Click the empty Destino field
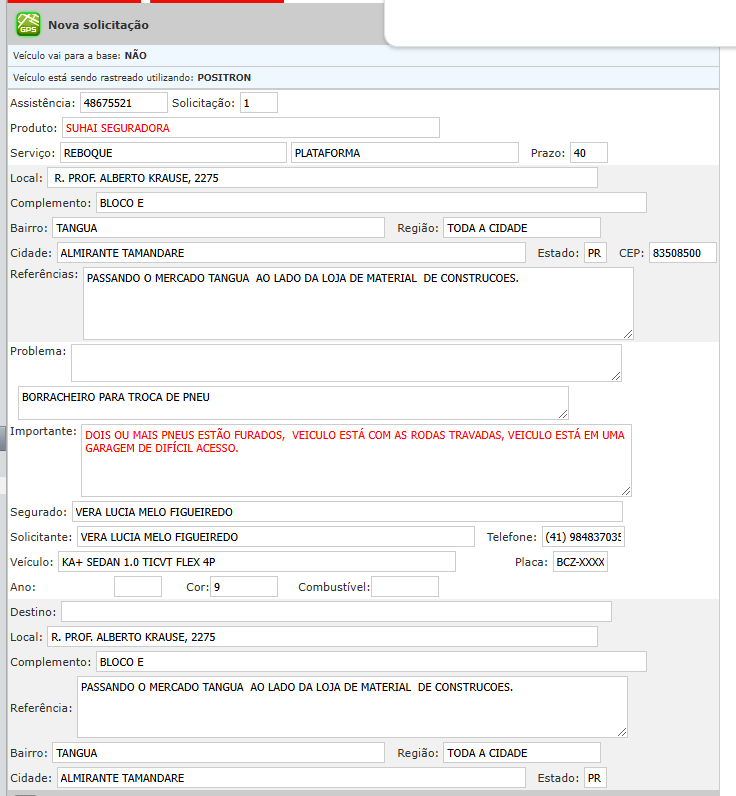 [x=335, y=611]
